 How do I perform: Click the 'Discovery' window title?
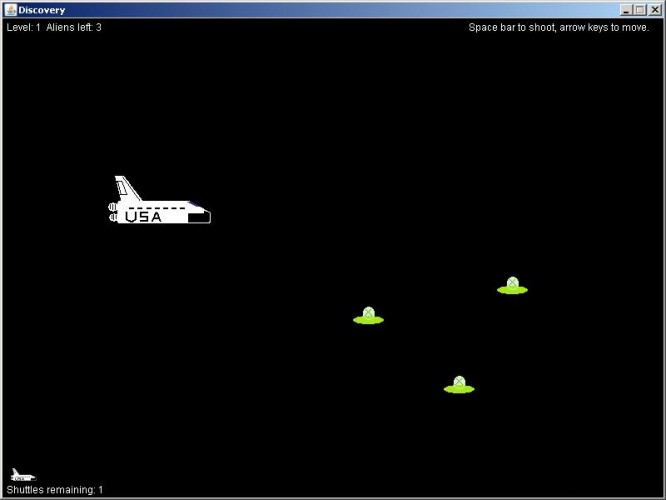click(42, 10)
